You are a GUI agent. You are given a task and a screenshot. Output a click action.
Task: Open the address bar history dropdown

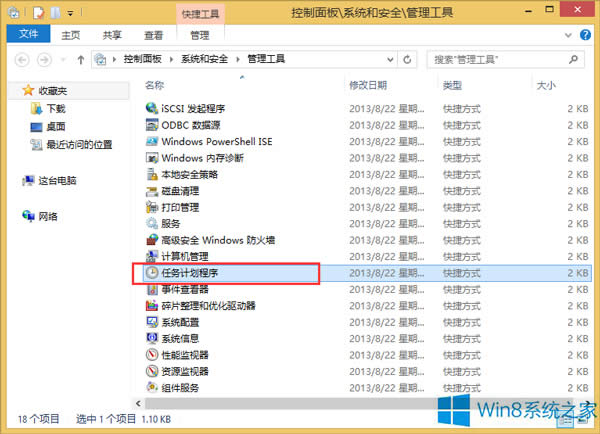coord(390,59)
